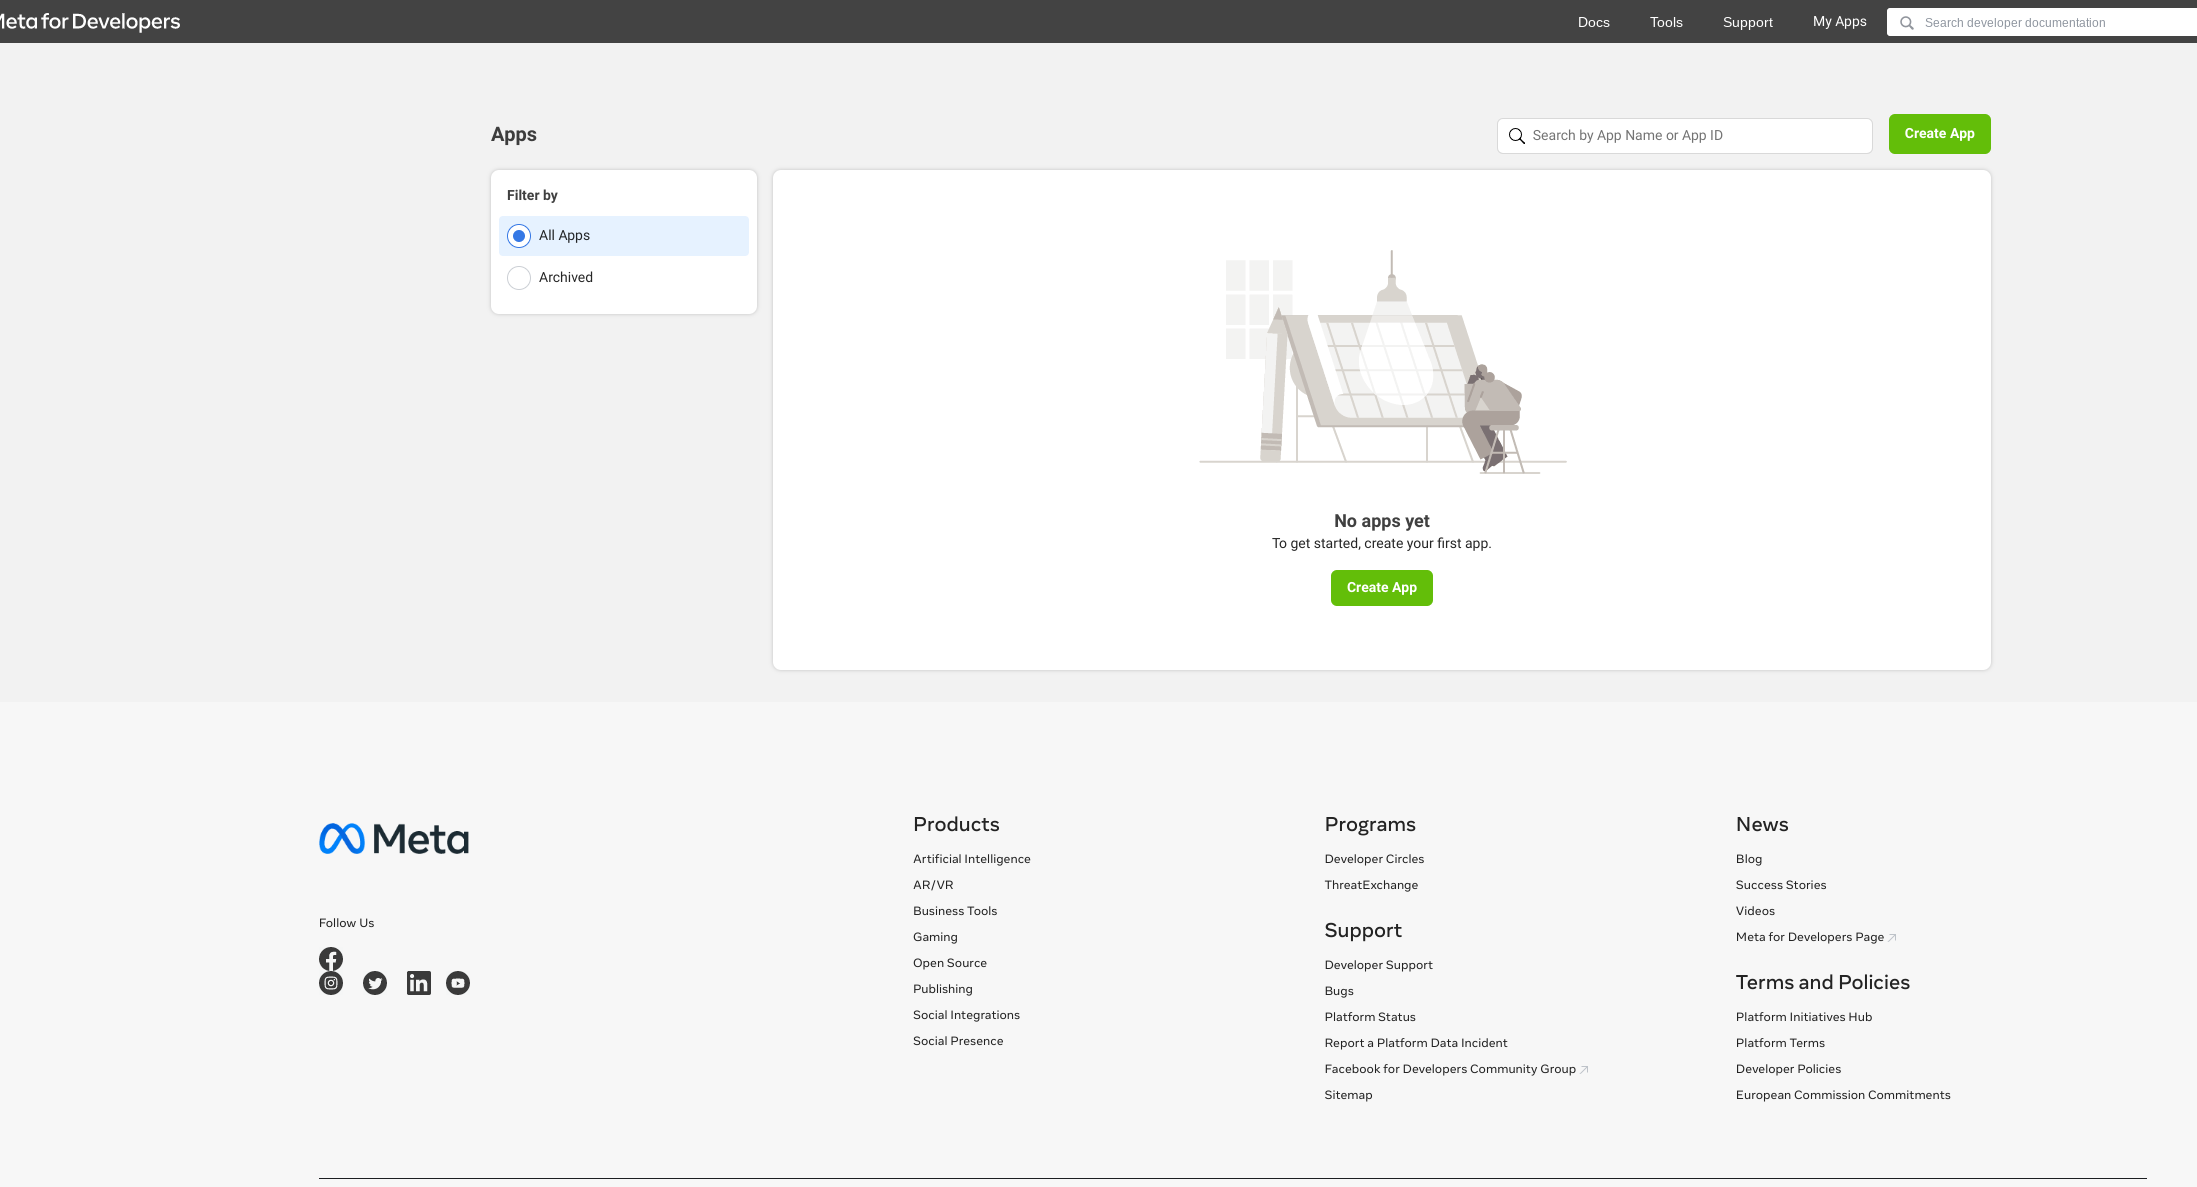Open the YouTube social icon
The height and width of the screenshot is (1187, 2197).
click(x=458, y=983)
